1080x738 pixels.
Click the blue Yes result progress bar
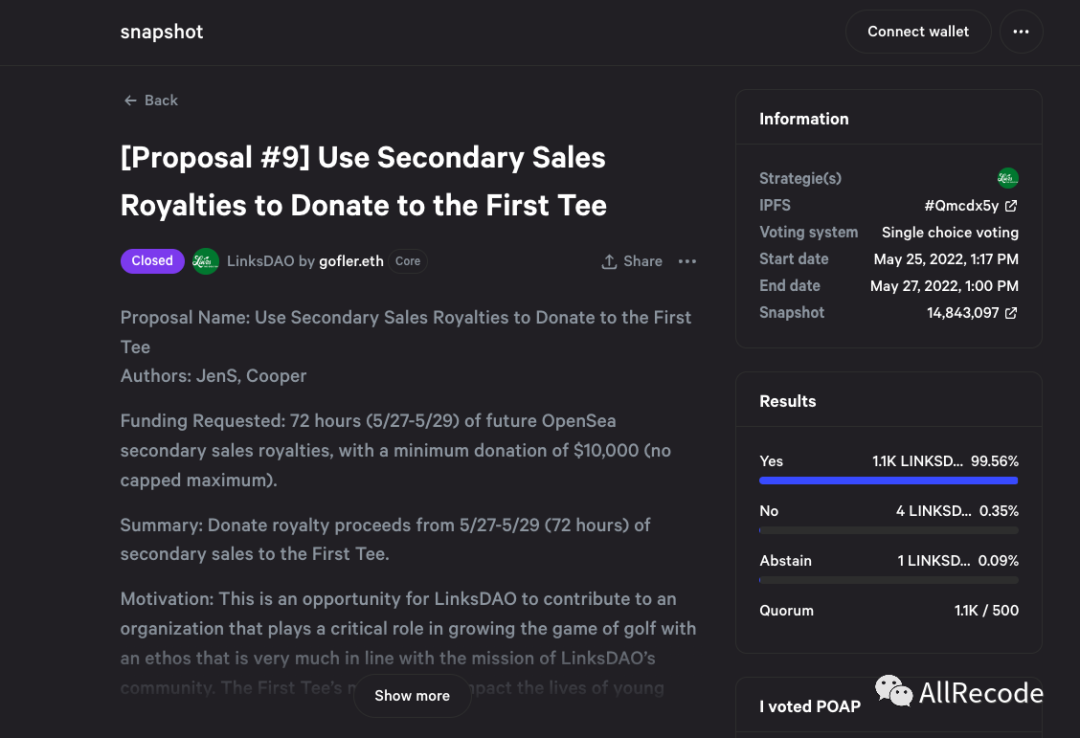tap(888, 481)
